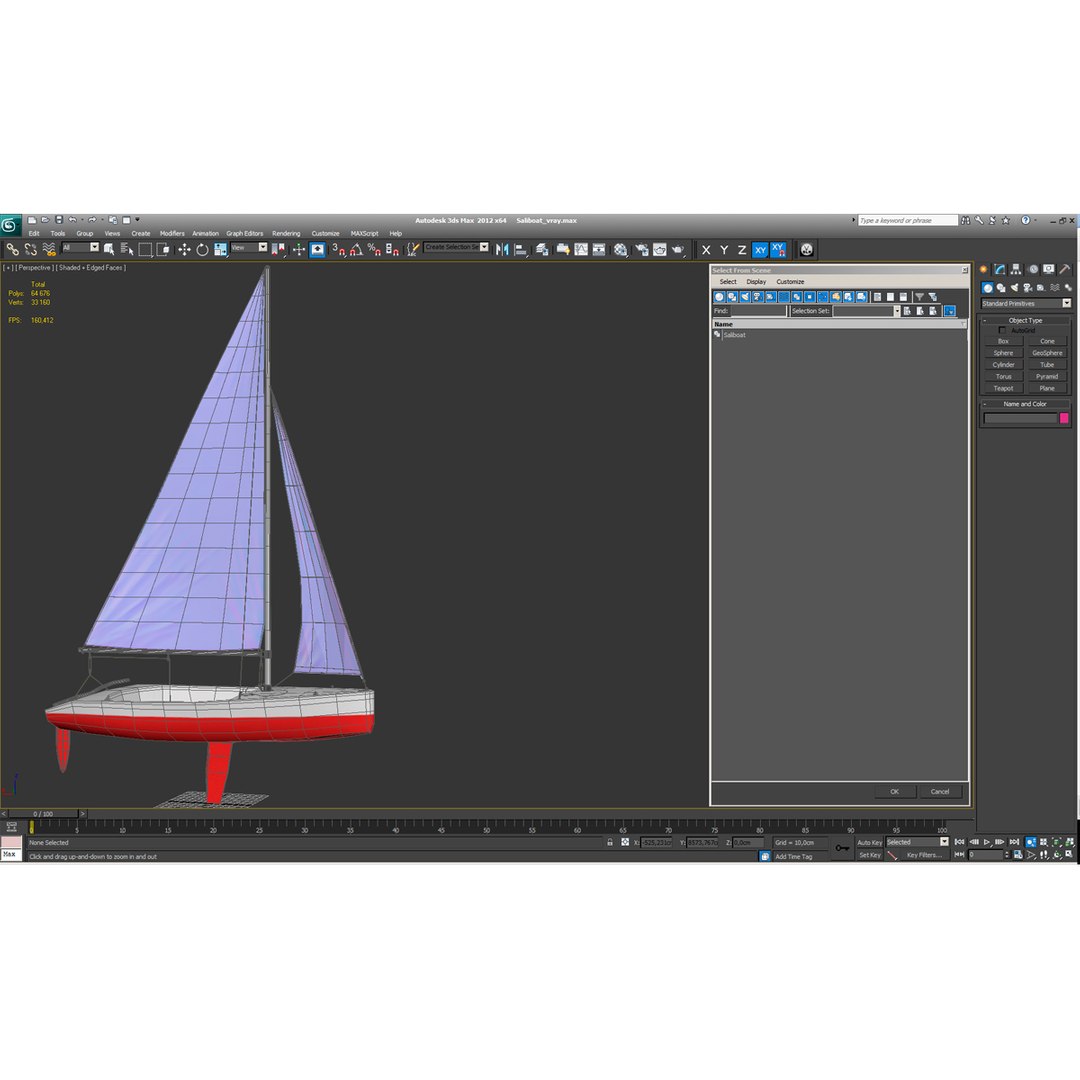Open the Edit menu

click(x=34, y=233)
